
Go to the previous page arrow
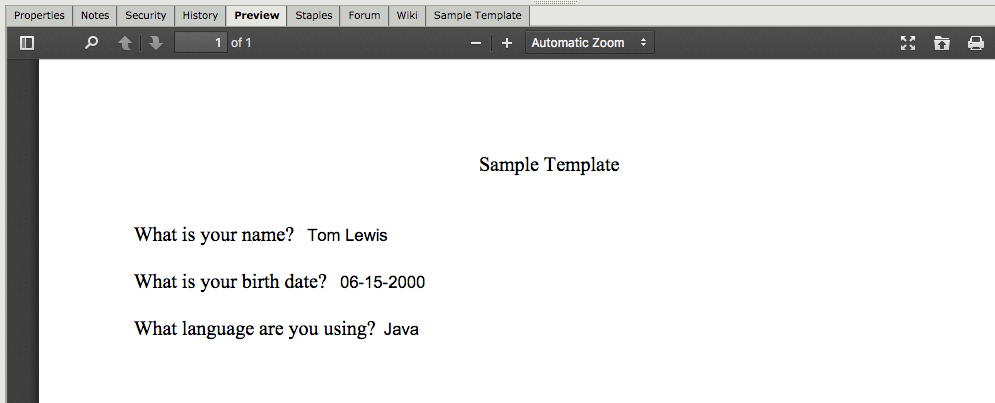(x=125, y=43)
